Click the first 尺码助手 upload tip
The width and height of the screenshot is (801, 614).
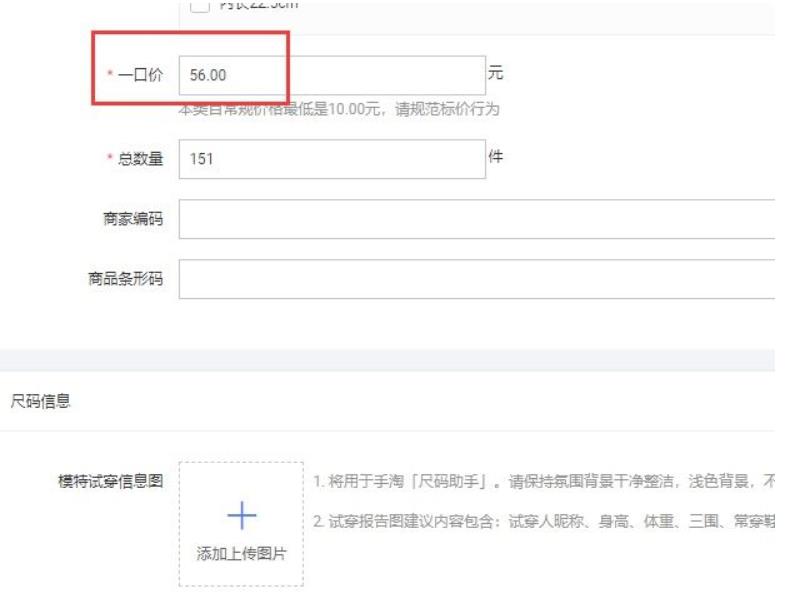pyautogui.click(x=540, y=483)
